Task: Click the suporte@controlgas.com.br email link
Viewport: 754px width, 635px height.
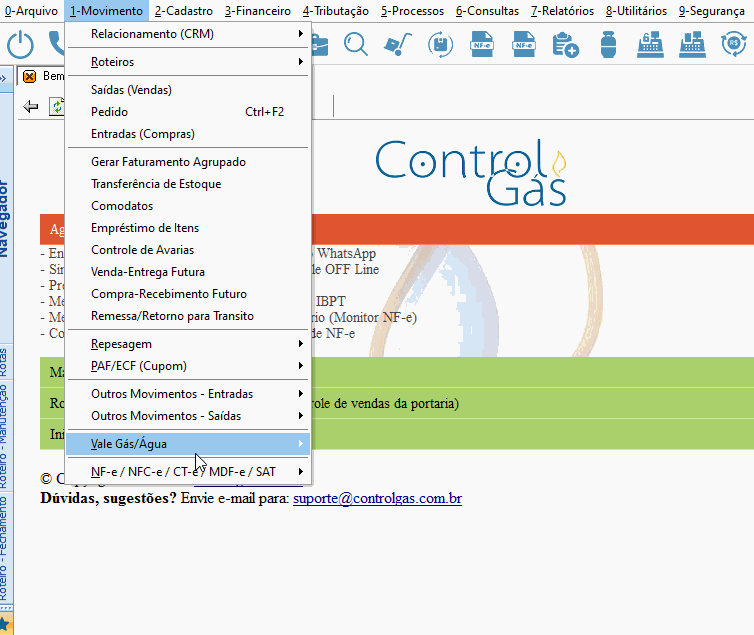Action: pyautogui.click(x=377, y=498)
